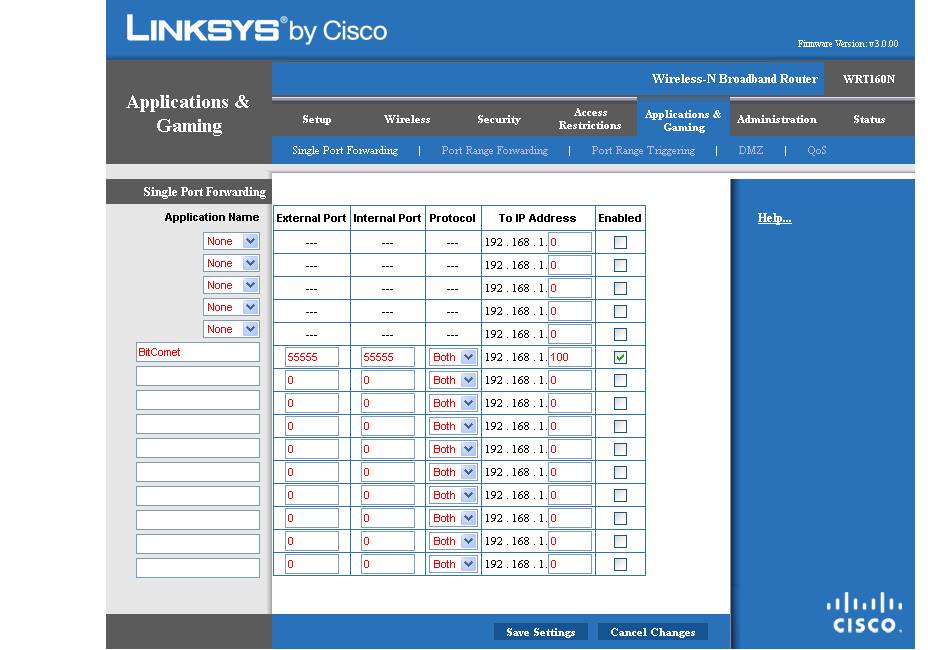Click the Application Name column label
This screenshot has height=650, width=928.
click(x=212, y=217)
